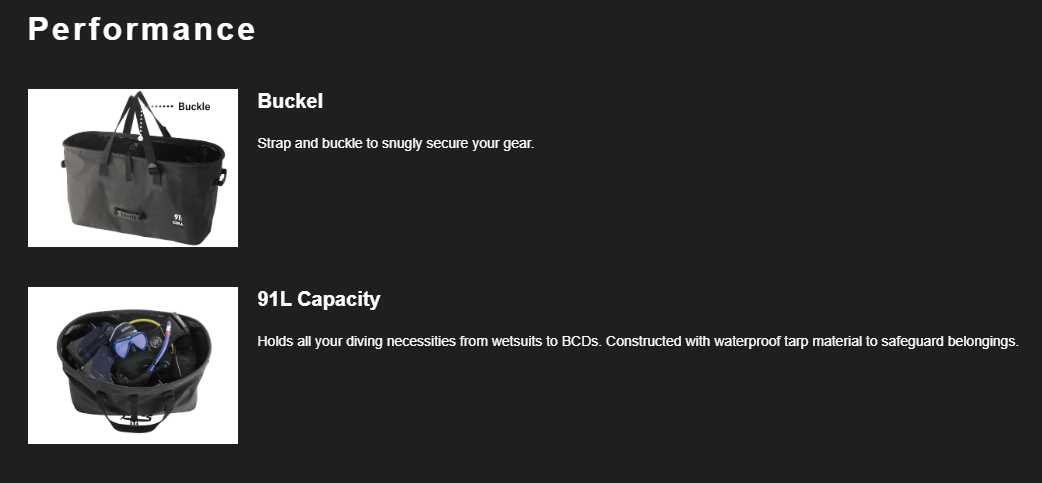Click the Buckle callout label in the image
The image size is (1042, 483).
pos(194,106)
